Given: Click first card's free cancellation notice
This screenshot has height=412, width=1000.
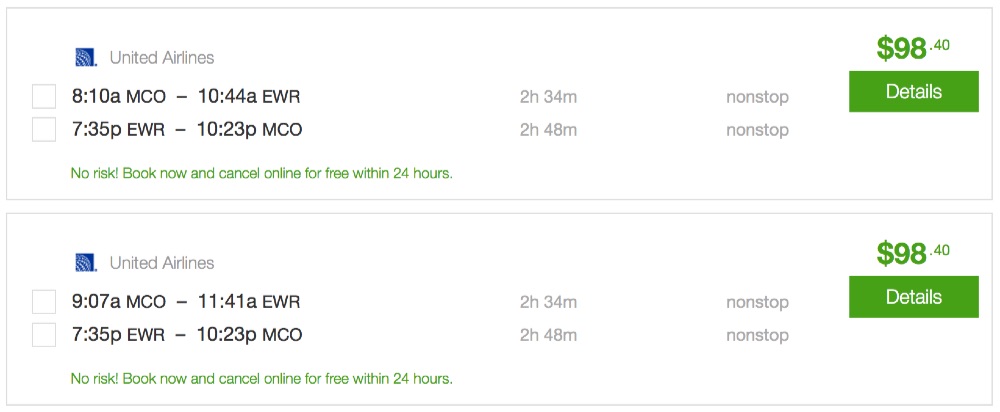Looking at the screenshot, I should pos(261,173).
